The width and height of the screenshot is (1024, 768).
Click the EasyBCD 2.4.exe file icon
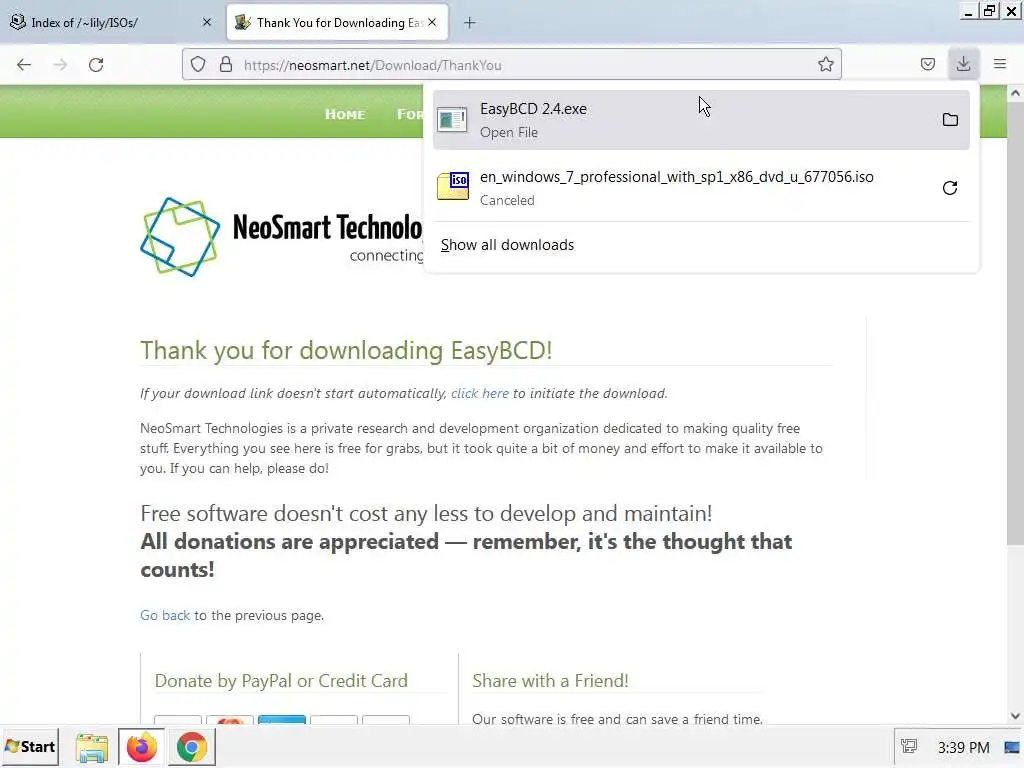pos(452,120)
